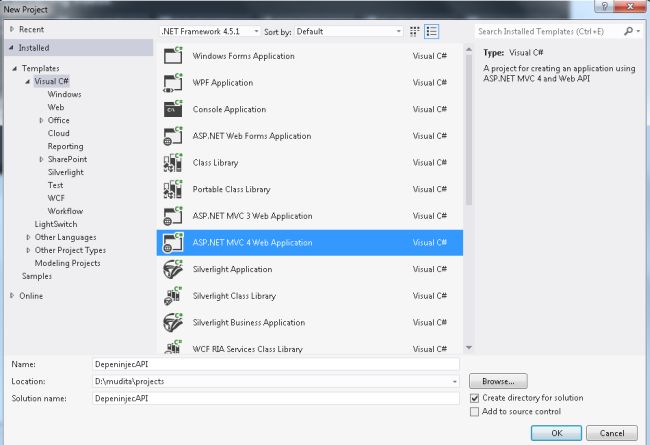This screenshot has height=445, width=650.
Task: Enable Add to source control checkbox
Action: point(475,411)
